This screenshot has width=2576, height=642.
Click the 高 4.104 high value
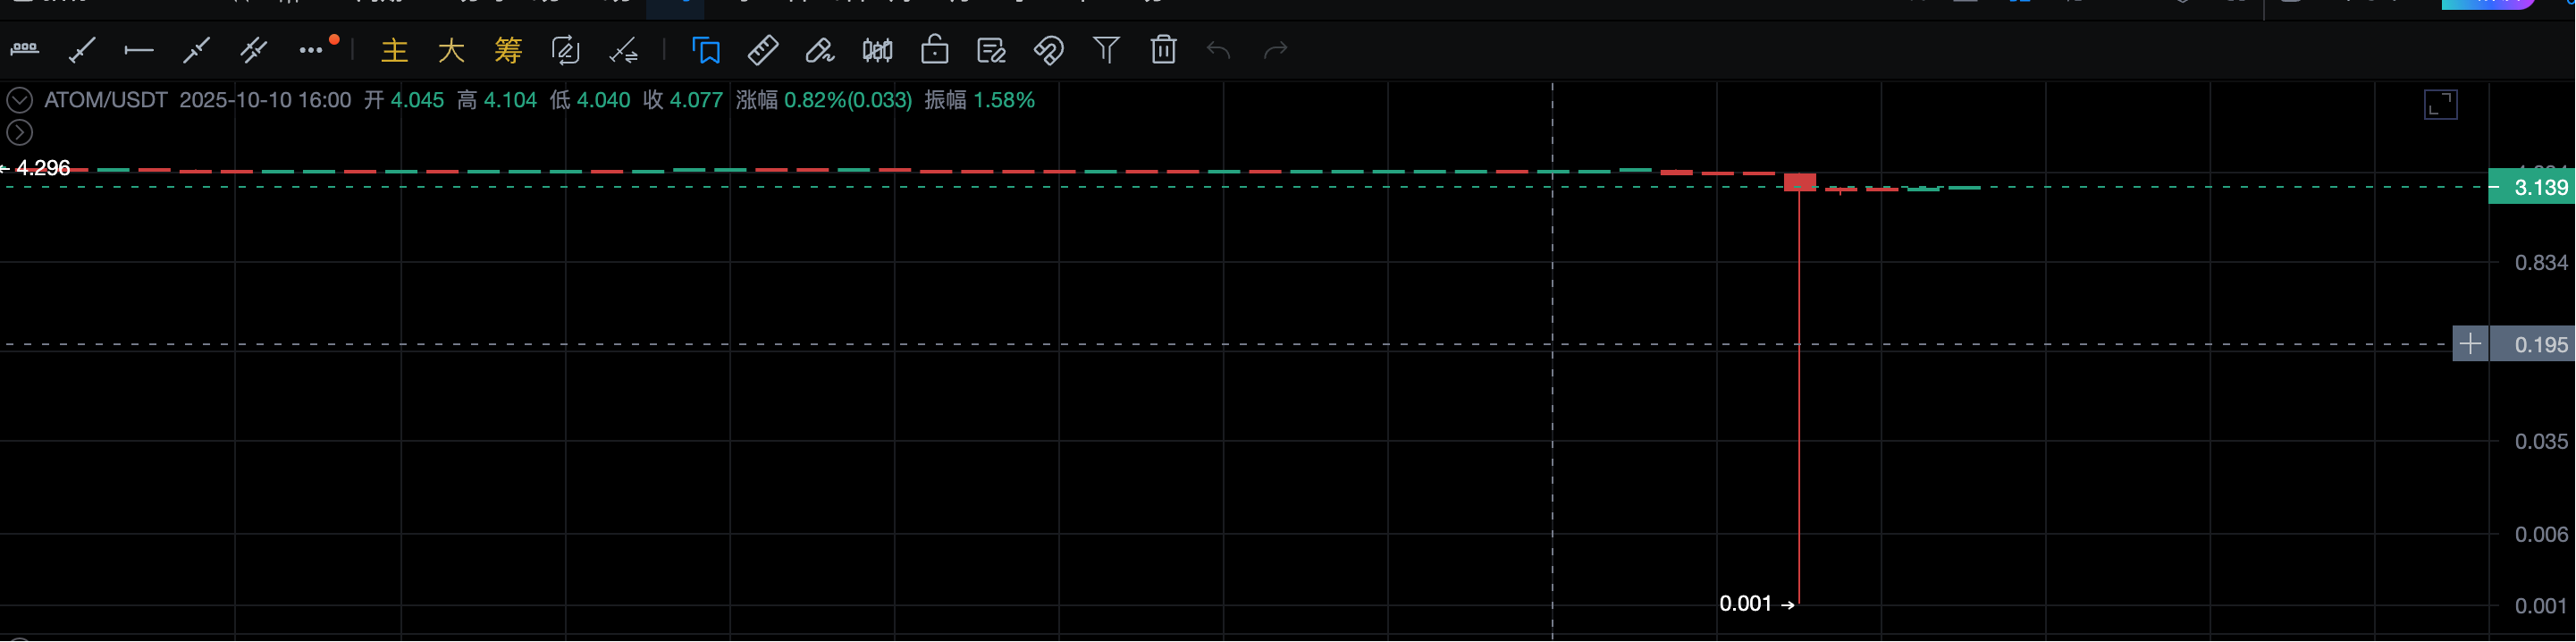click(497, 100)
